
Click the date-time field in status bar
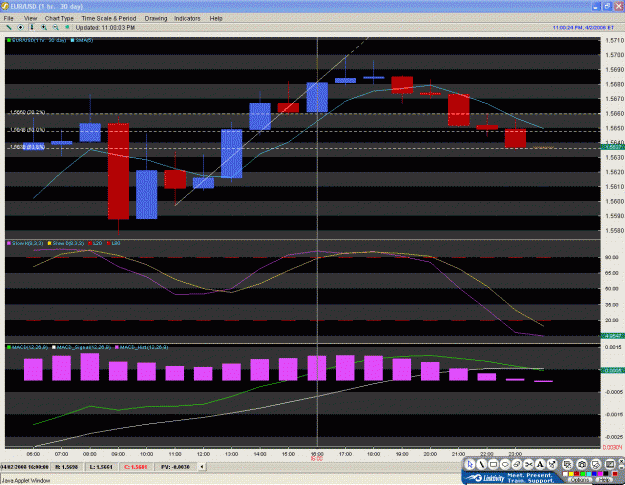pyautogui.click(x=25, y=467)
